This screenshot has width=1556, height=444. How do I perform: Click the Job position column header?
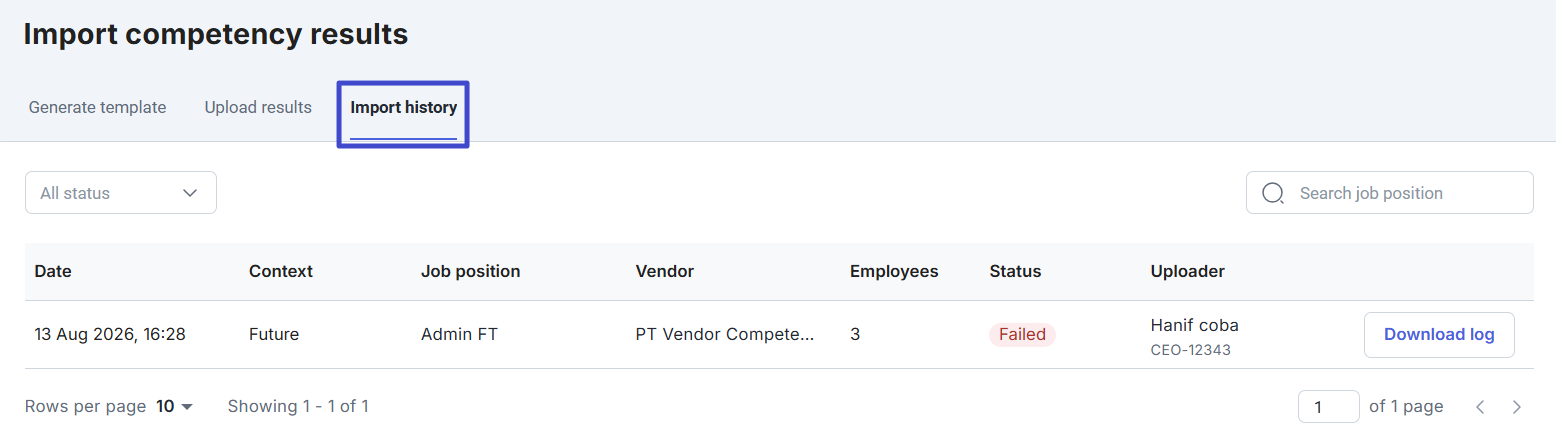tap(471, 271)
